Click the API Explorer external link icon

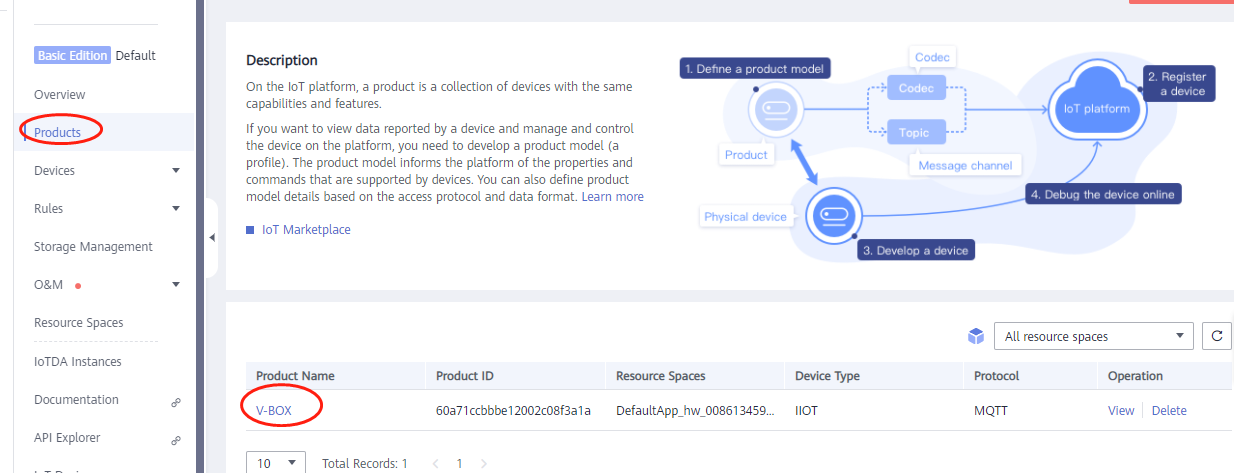point(176,439)
